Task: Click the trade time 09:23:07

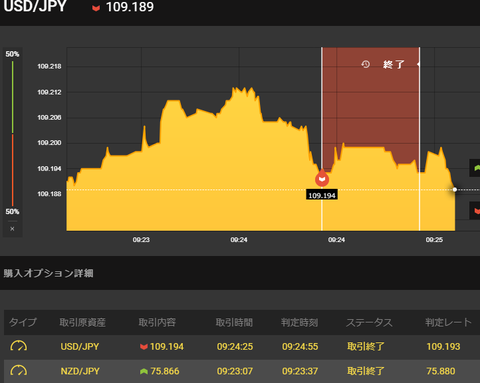Action: click(235, 371)
